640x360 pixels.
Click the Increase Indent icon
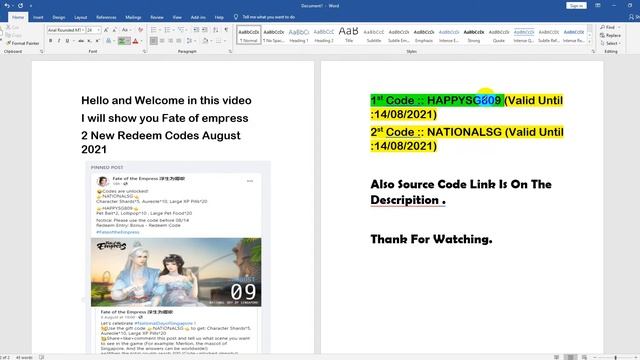pos(204,30)
